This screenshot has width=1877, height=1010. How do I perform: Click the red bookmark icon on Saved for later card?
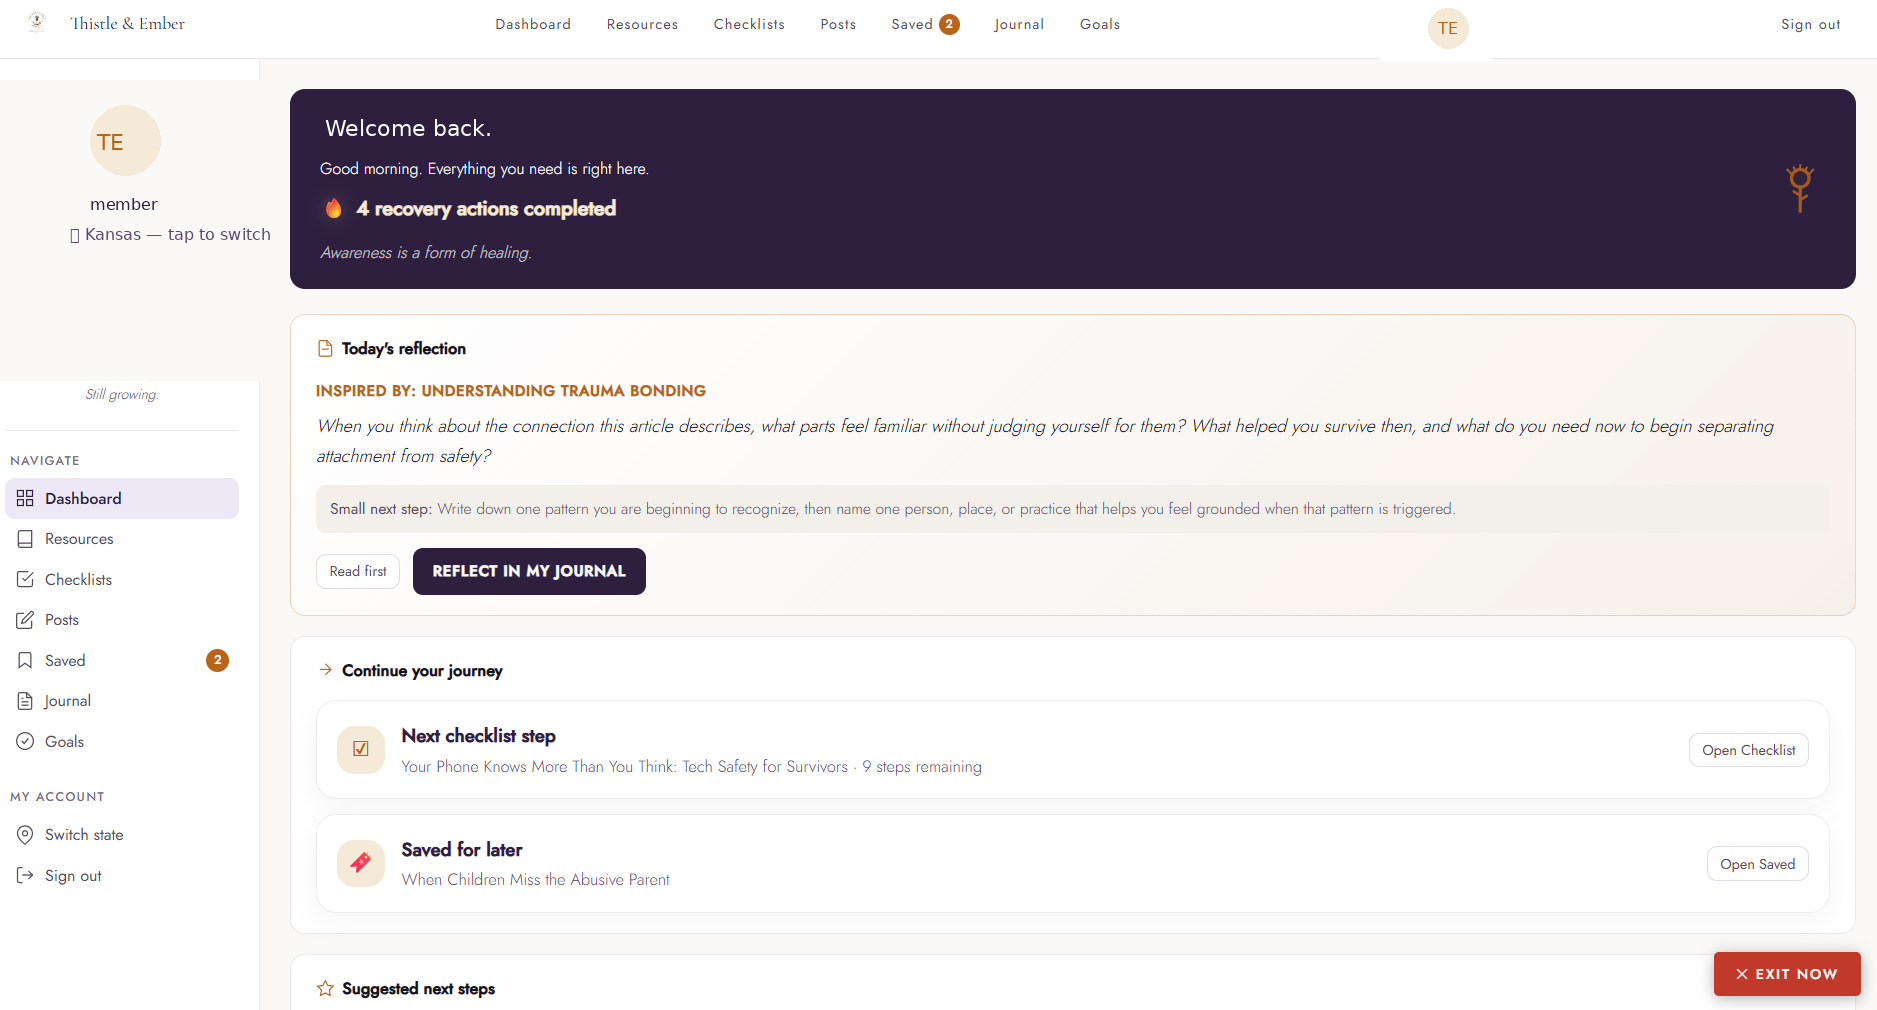pos(361,863)
